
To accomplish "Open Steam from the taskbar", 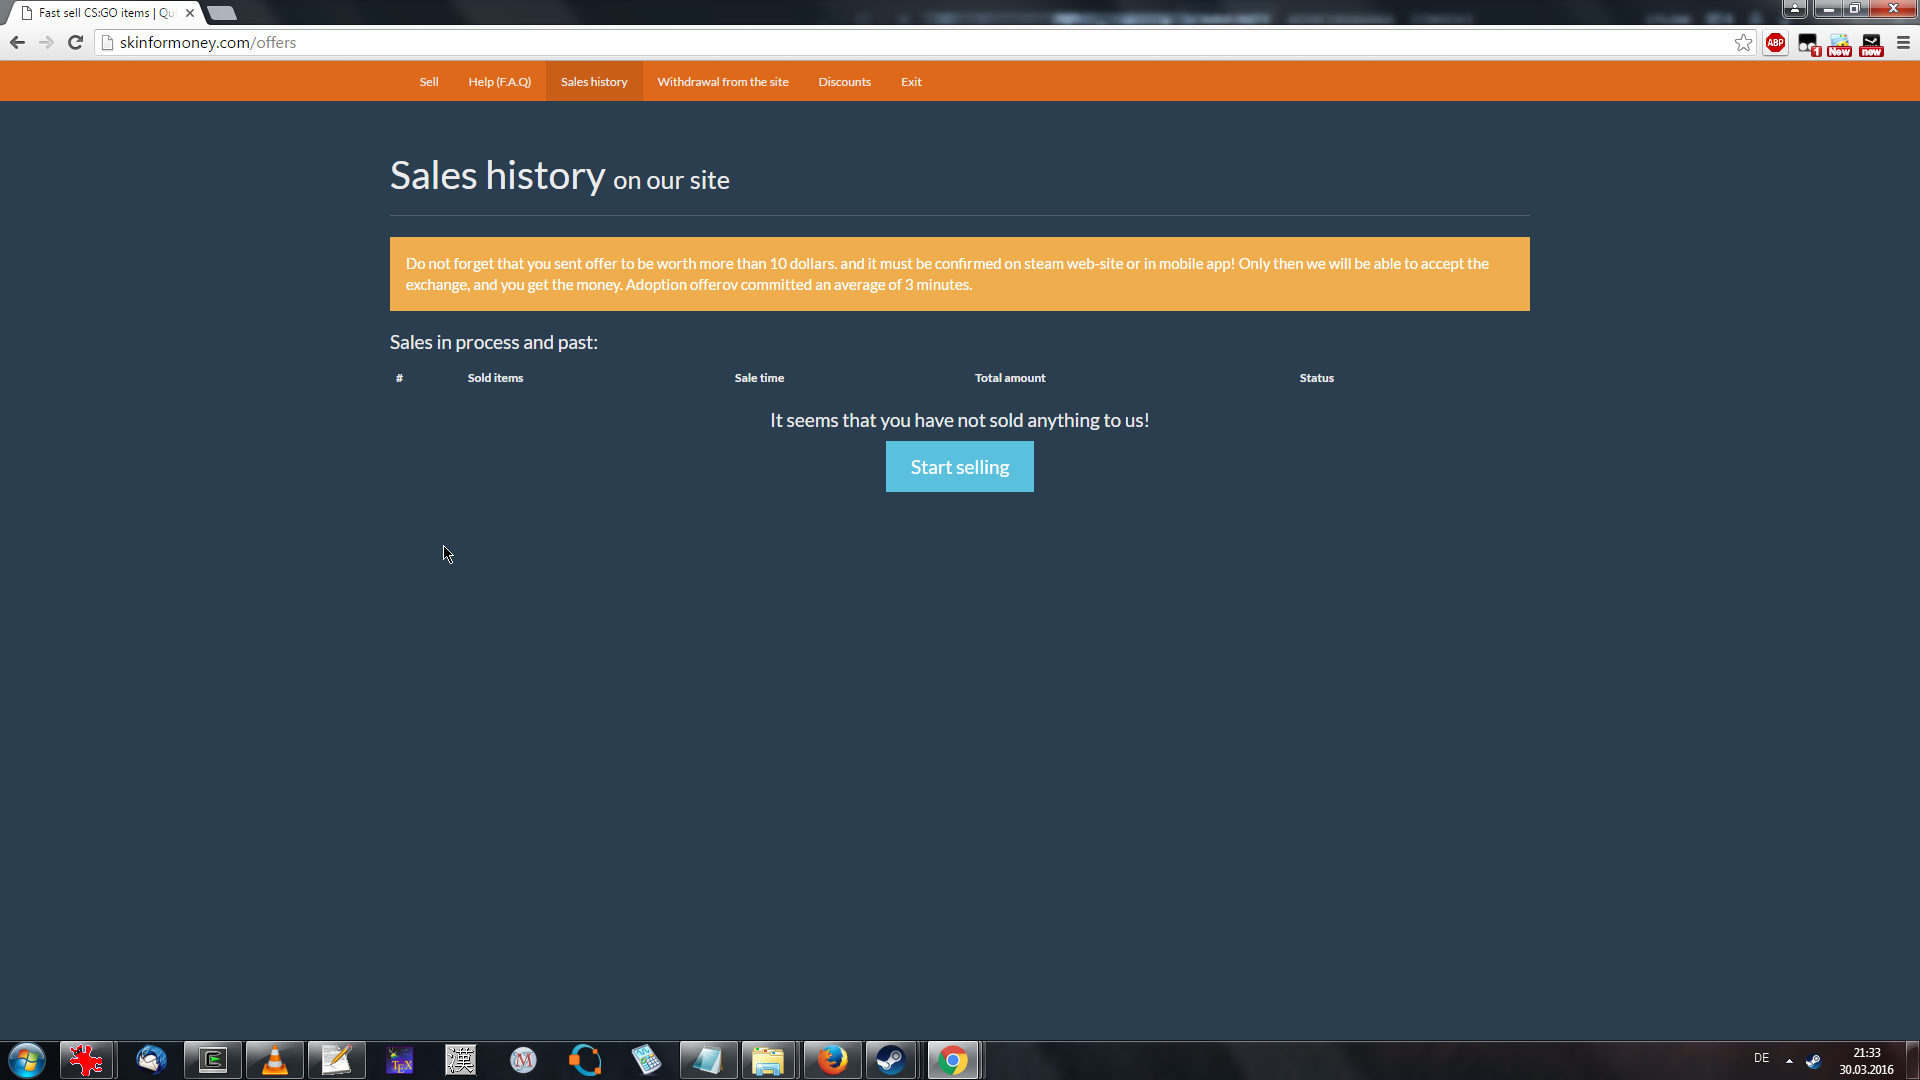I will click(890, 1060).
